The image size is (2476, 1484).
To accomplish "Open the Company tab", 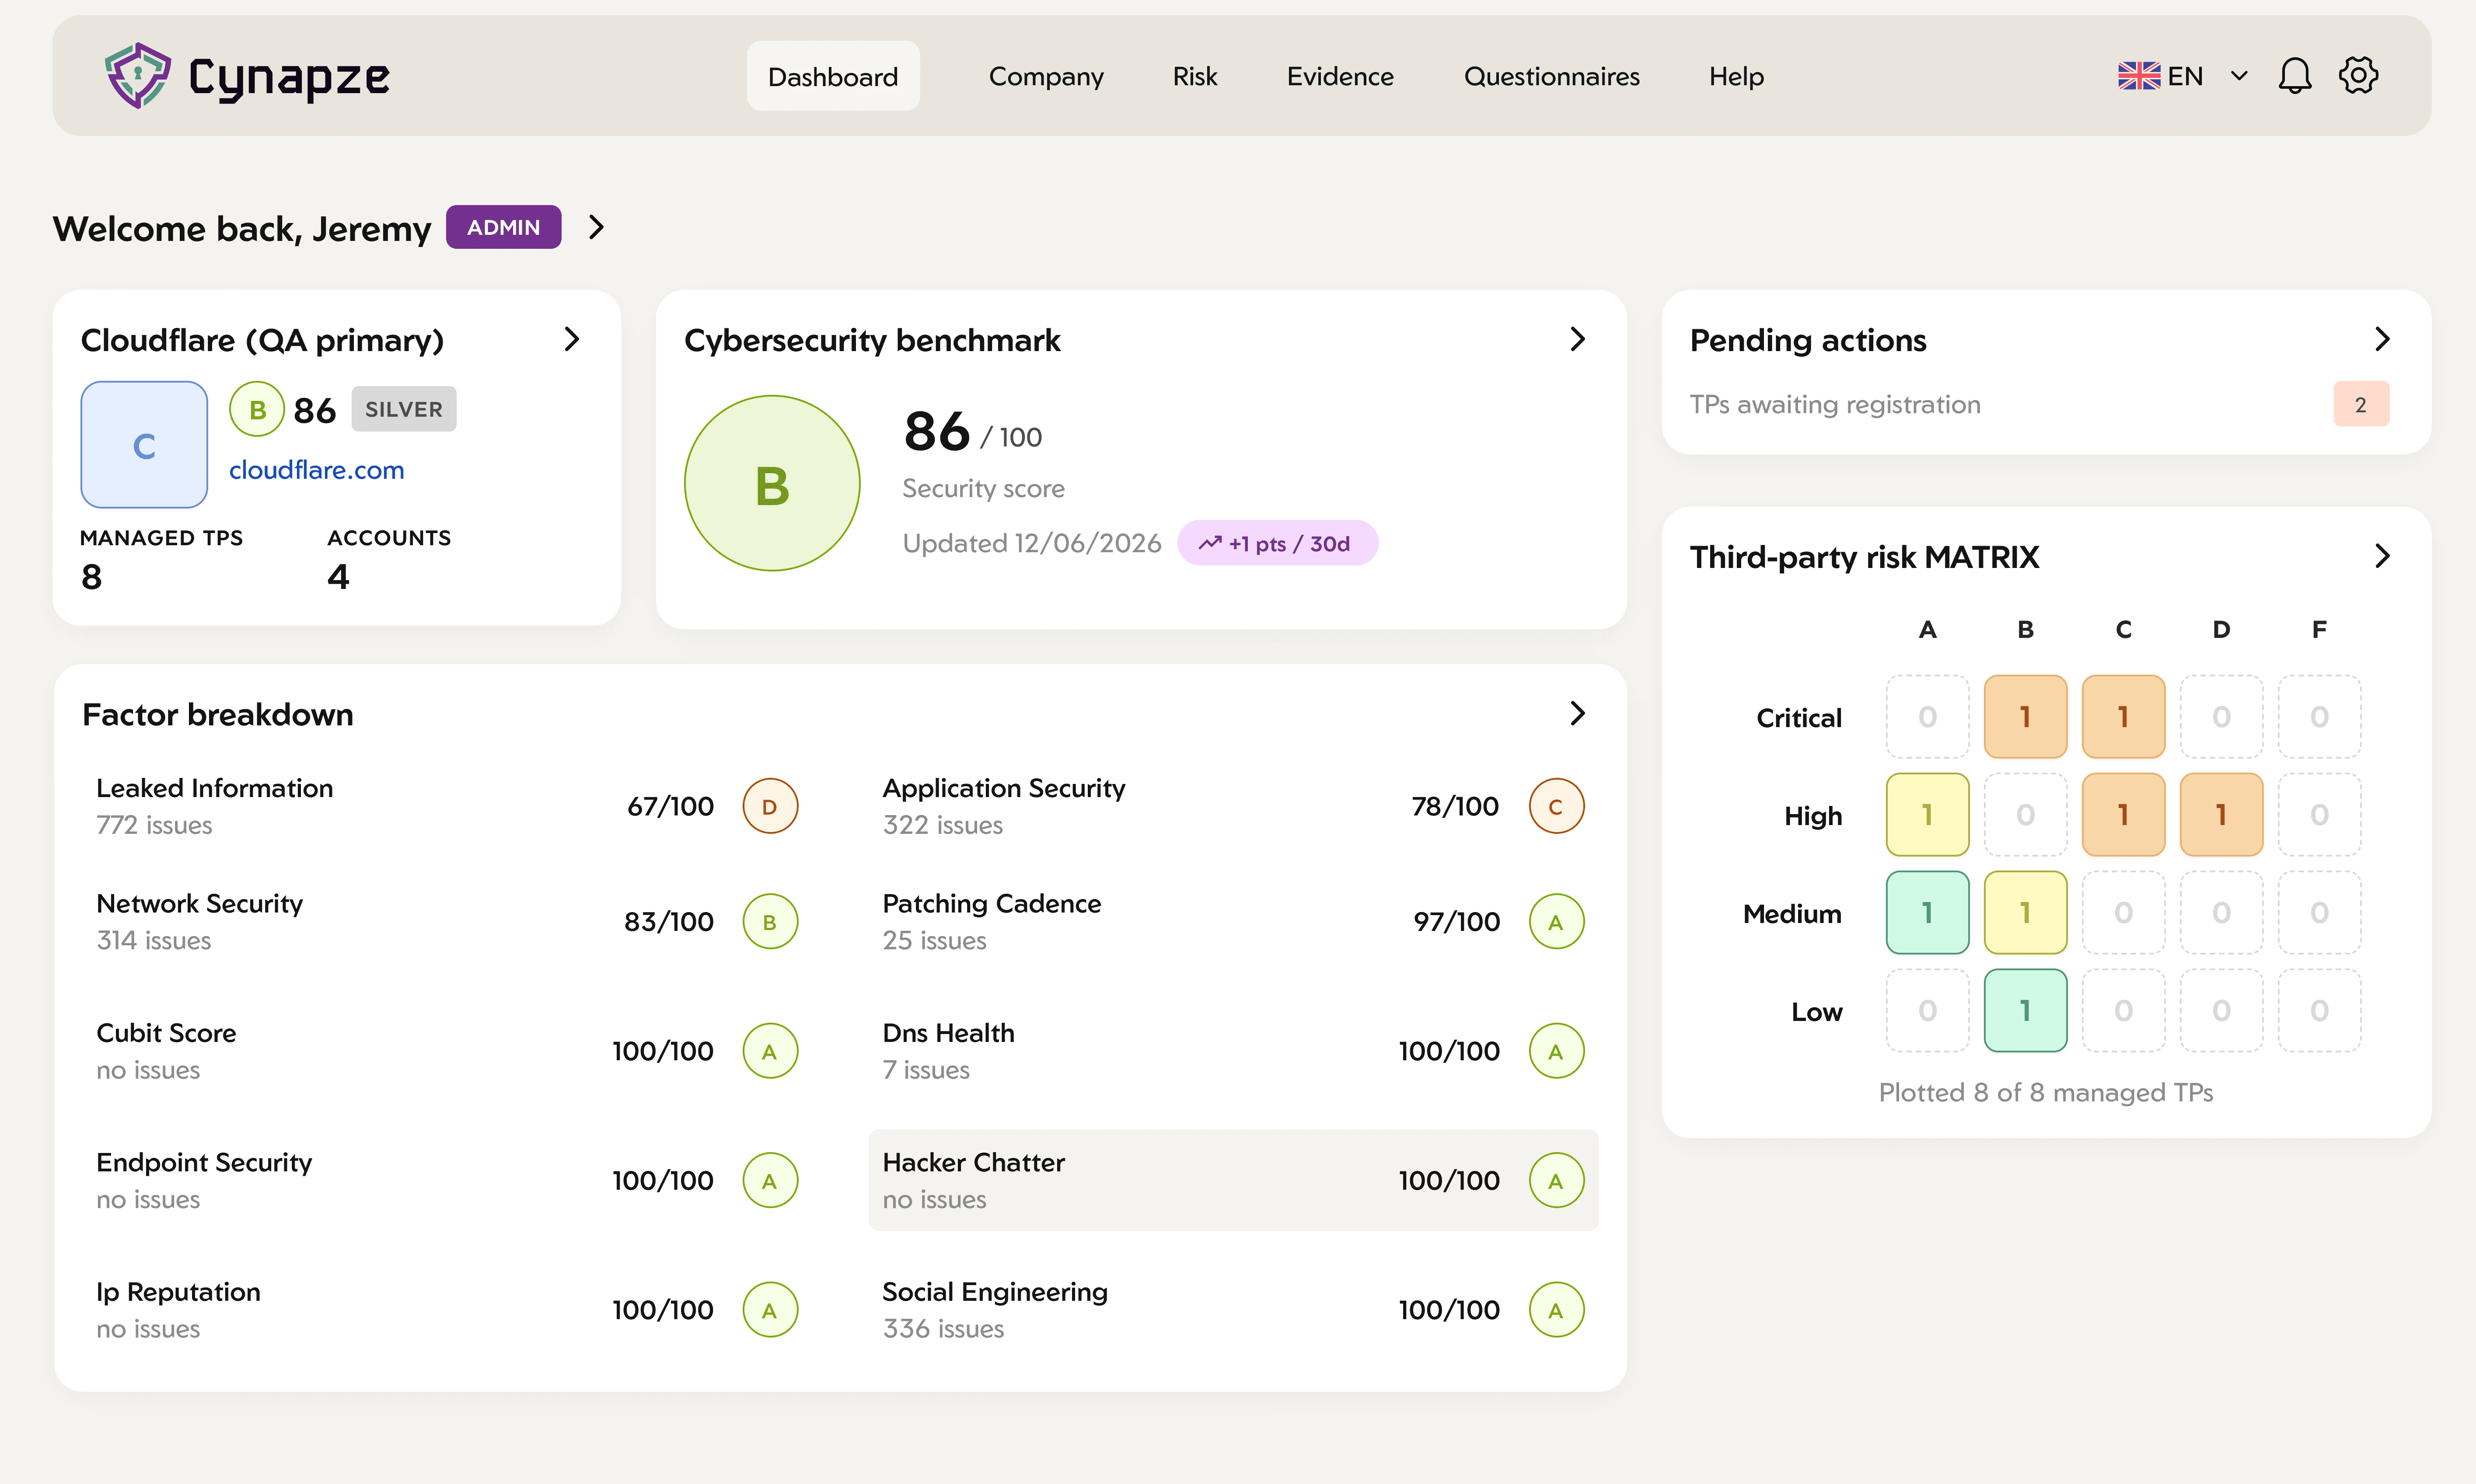I will pos(1046,76).
